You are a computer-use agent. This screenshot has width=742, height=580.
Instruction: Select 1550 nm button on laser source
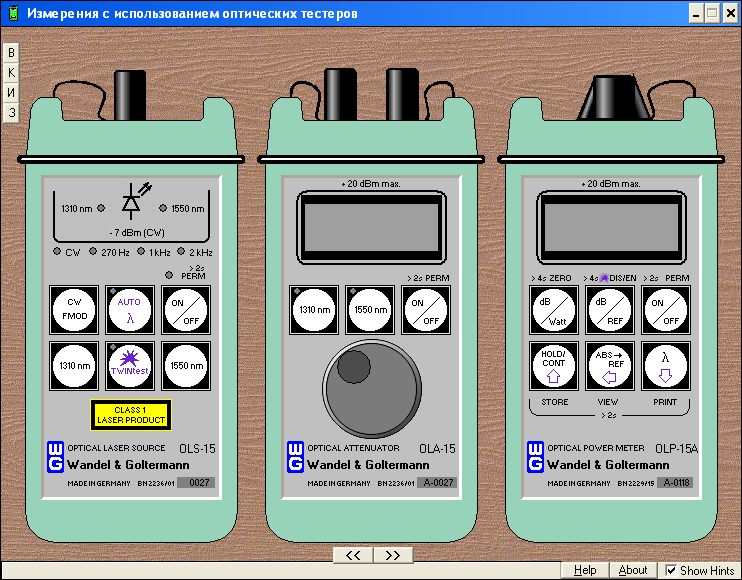point(186,366)
